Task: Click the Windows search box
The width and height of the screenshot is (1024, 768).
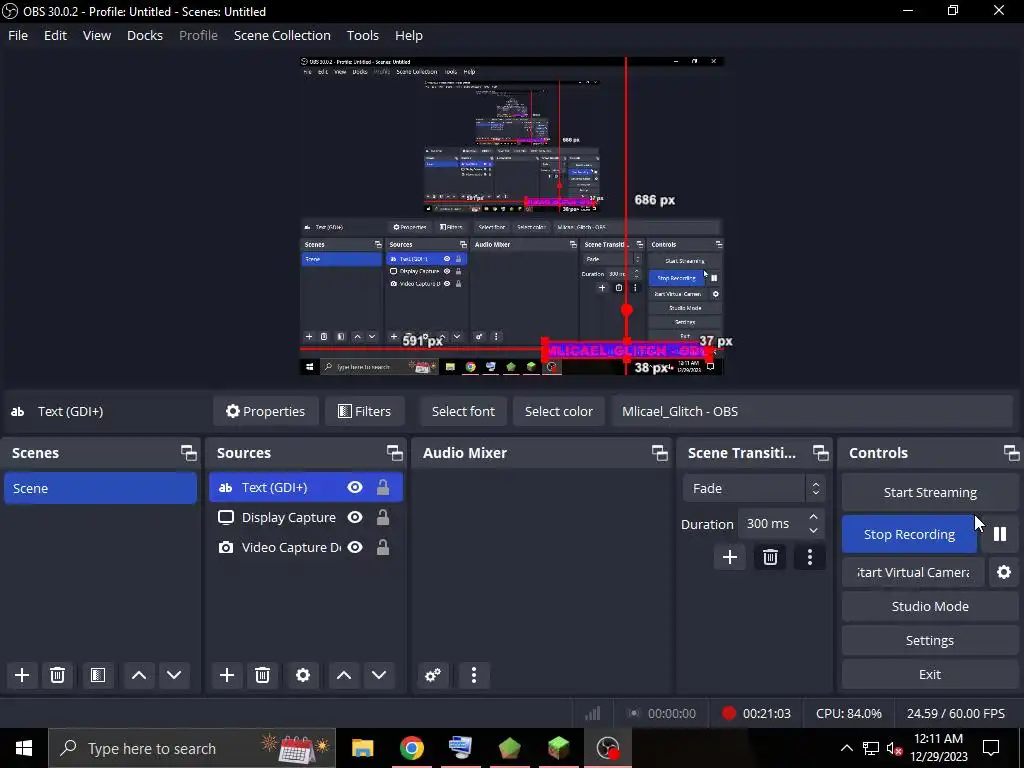Action: (x=192, y=748)
